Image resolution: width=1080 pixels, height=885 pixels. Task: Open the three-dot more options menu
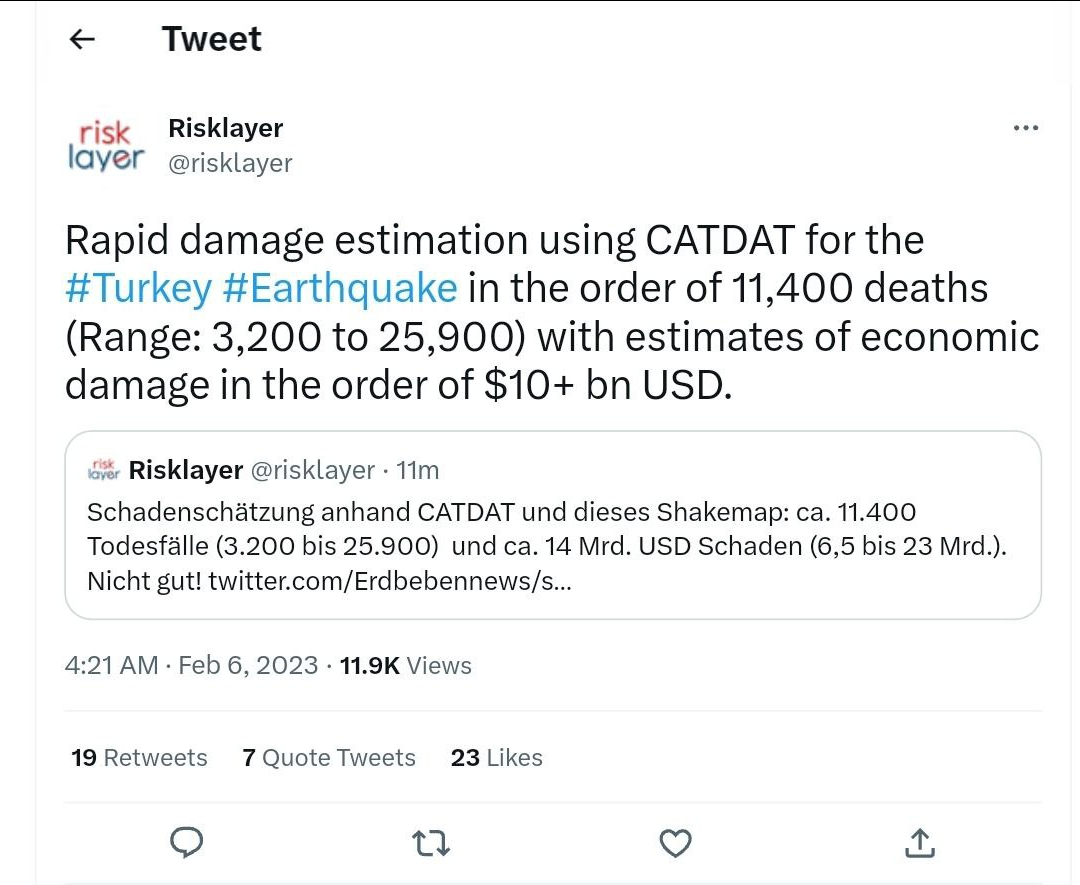coord(1026,128)
